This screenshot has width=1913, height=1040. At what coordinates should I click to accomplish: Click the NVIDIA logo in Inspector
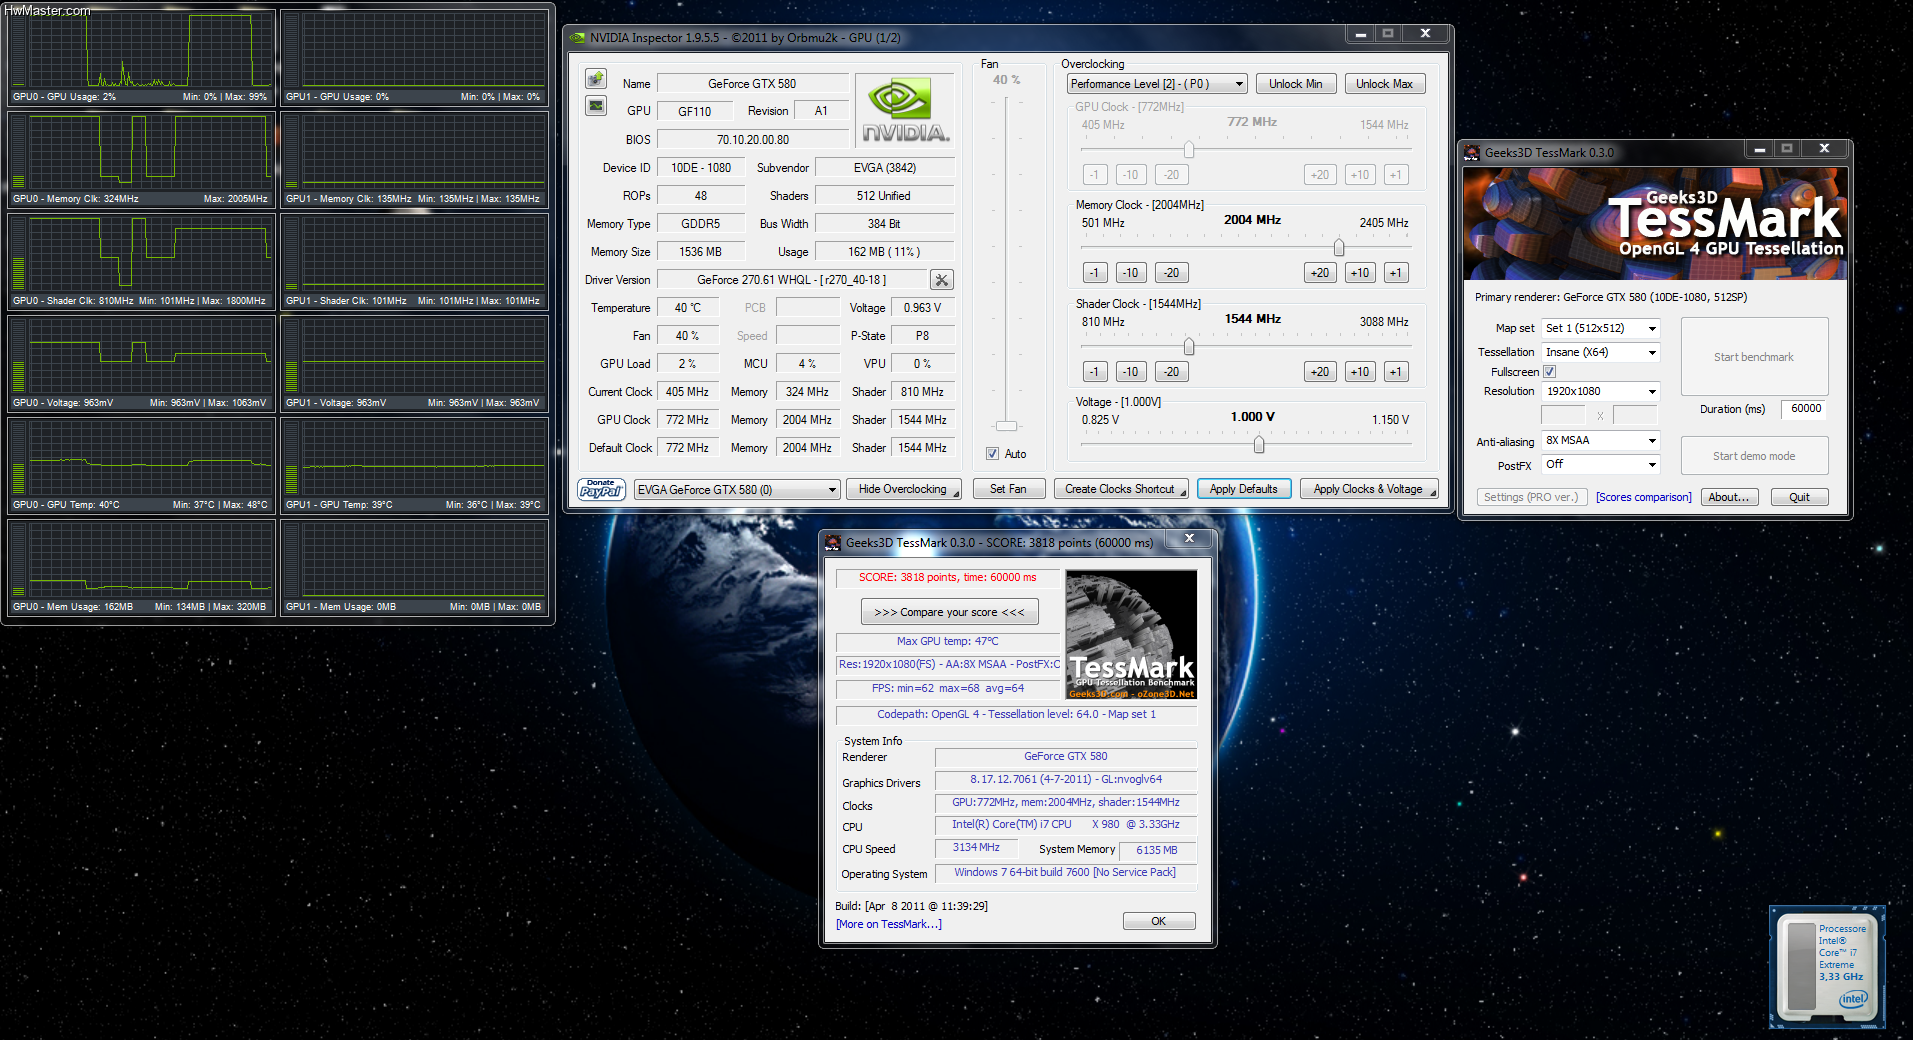click(903, 111)
